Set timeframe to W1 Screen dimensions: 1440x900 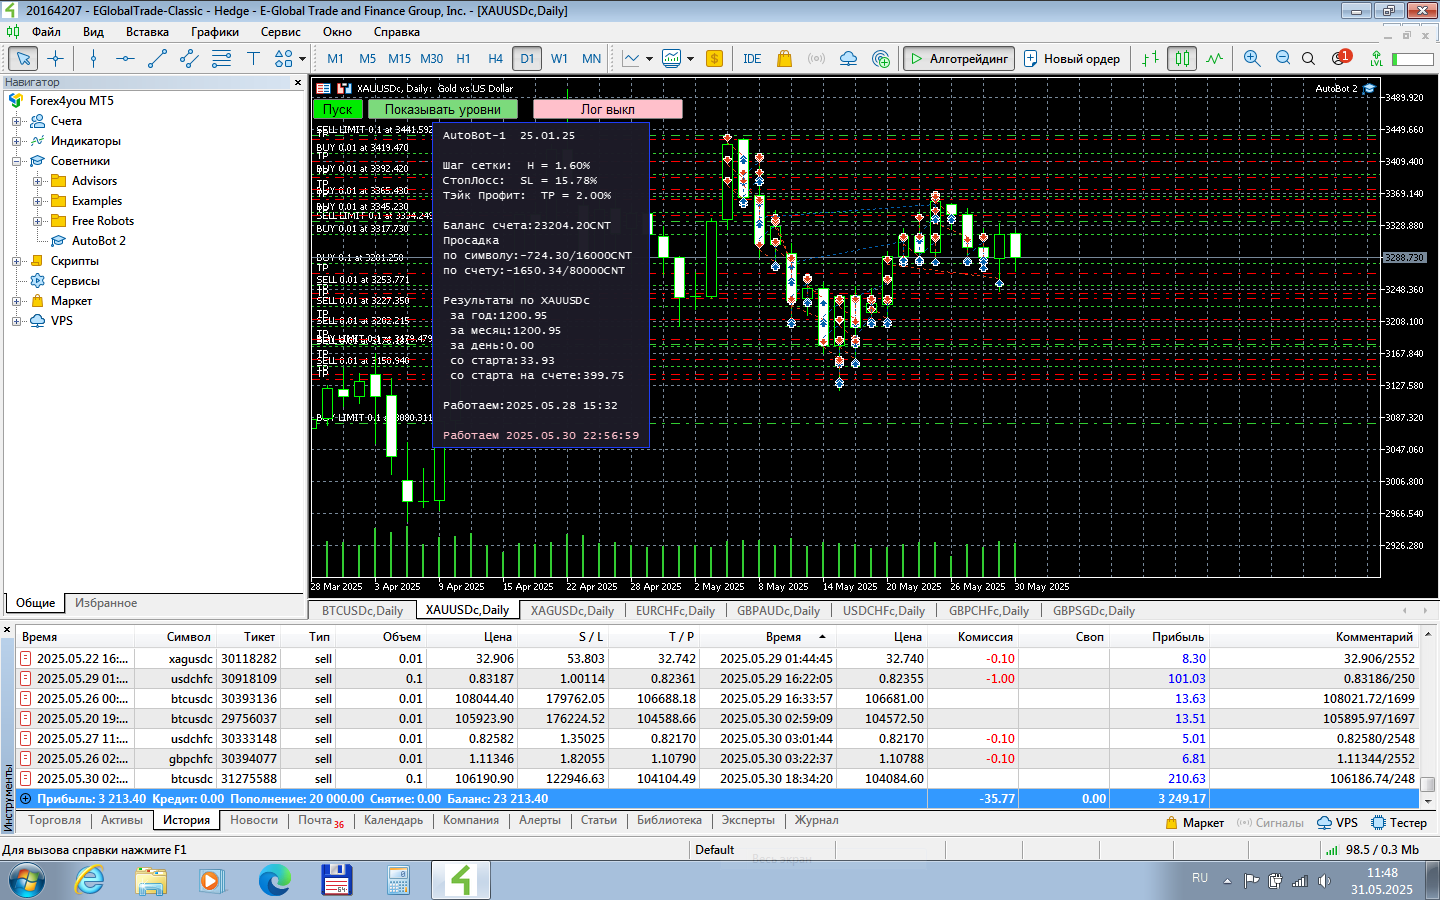(x=559, y=59)
